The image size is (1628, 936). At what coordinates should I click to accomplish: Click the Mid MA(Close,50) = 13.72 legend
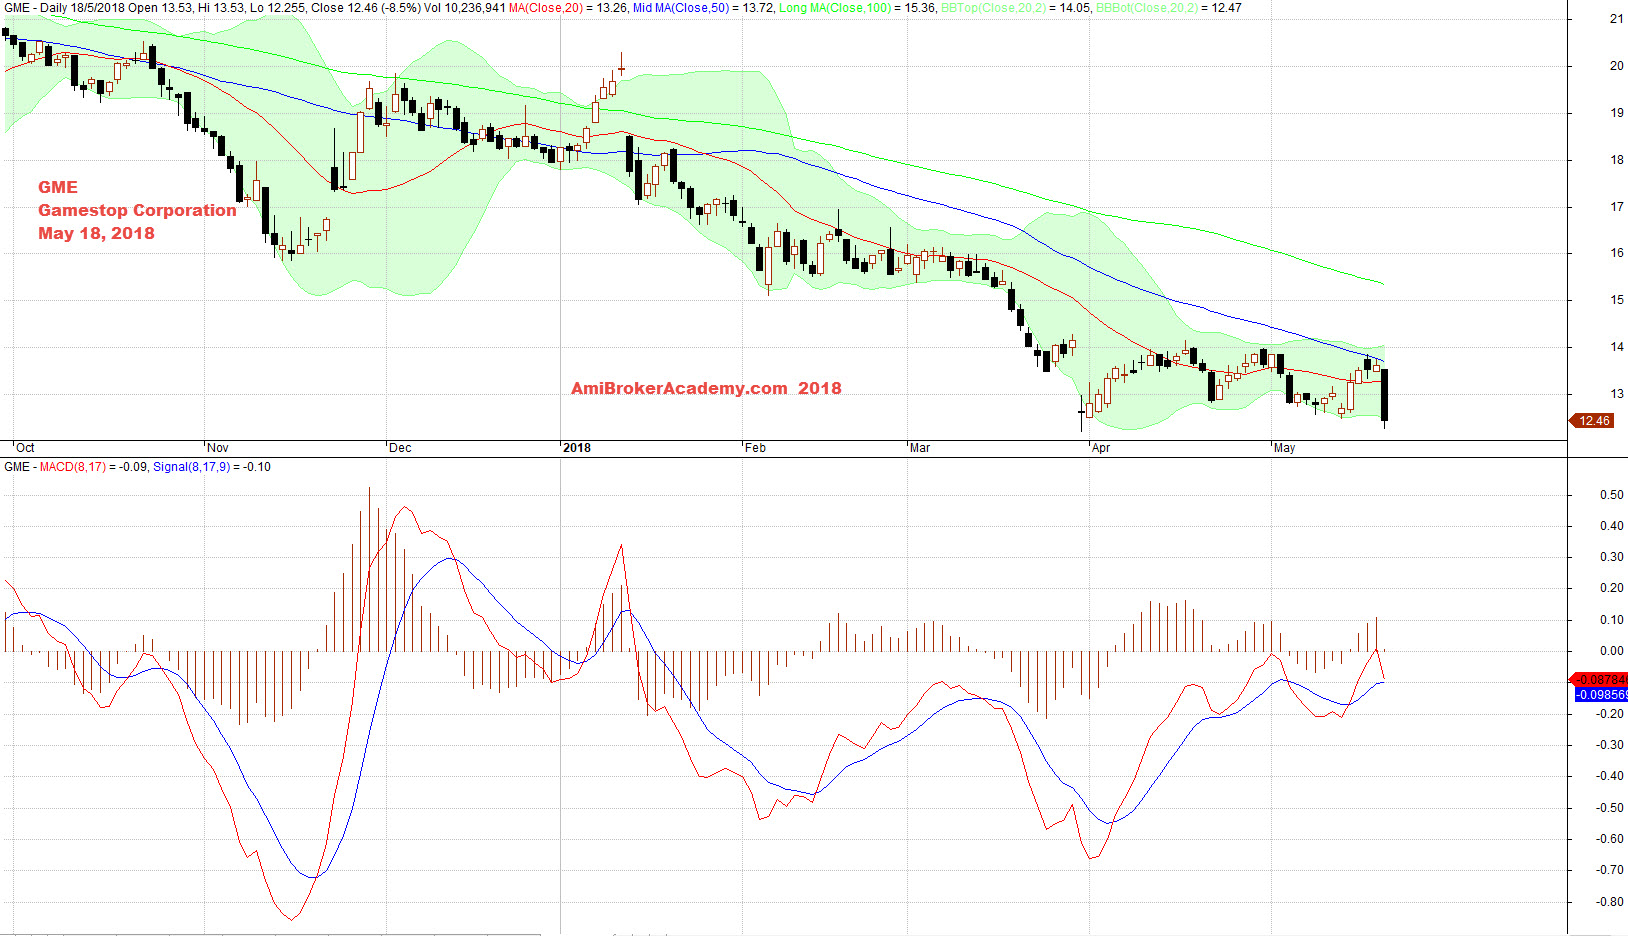703,8
